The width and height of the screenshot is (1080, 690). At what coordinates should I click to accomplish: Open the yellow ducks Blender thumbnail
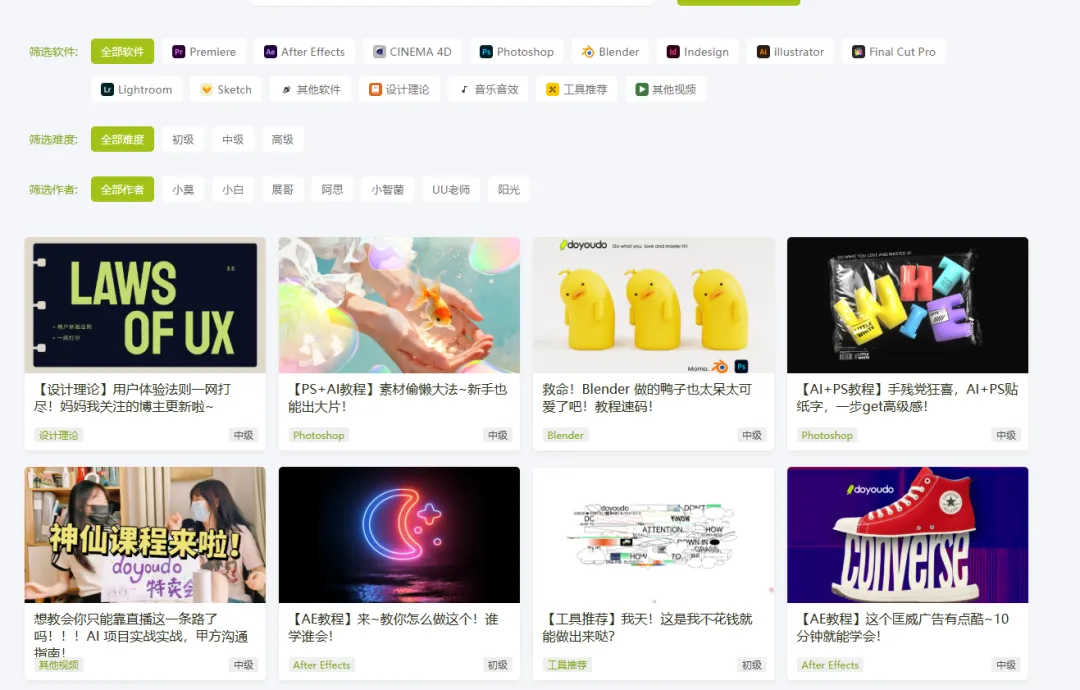click(x=654, y=305)
